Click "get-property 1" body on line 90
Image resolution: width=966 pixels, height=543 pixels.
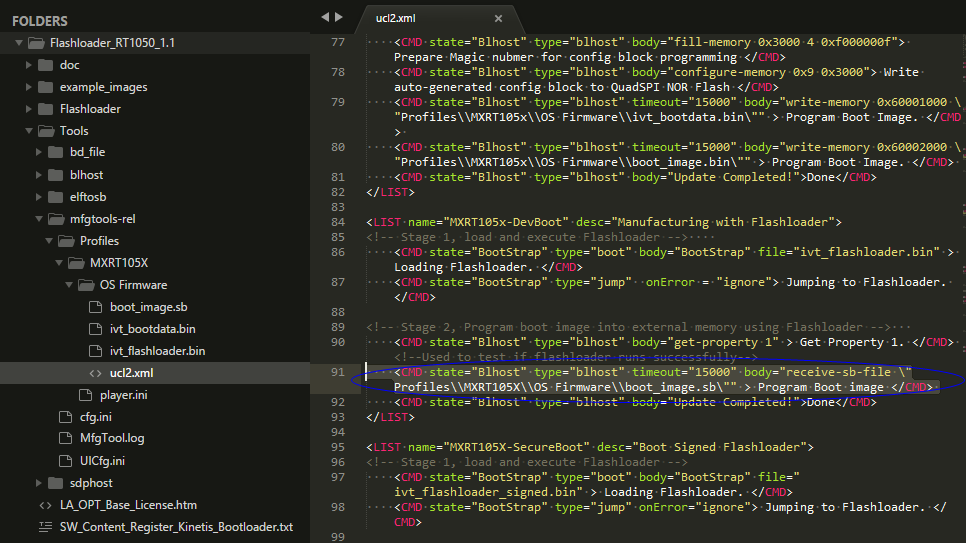click(x=723, y=342)
